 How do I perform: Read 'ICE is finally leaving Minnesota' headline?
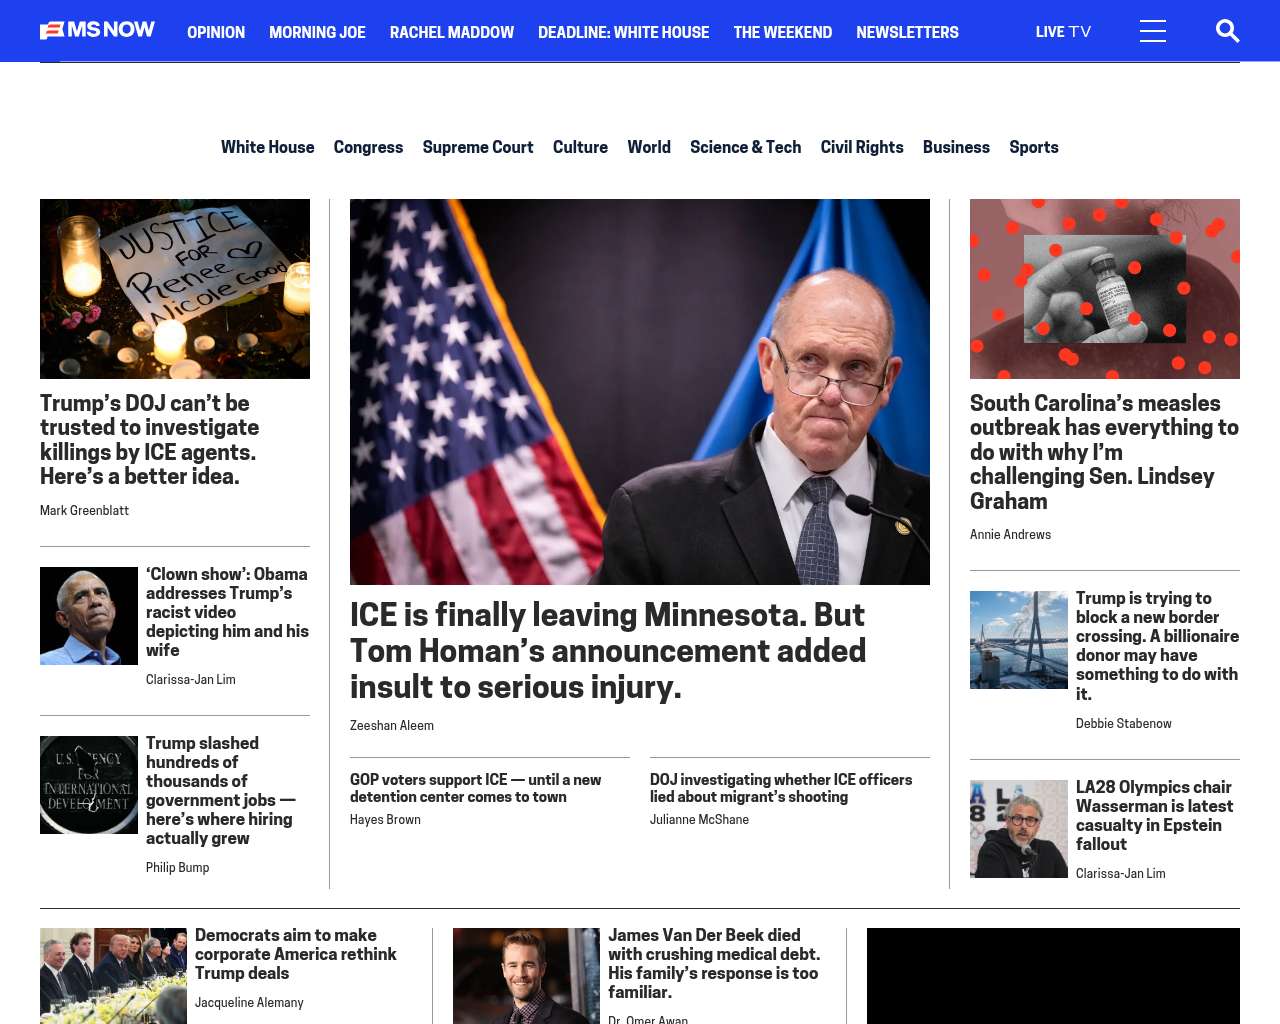click(608, 650)
